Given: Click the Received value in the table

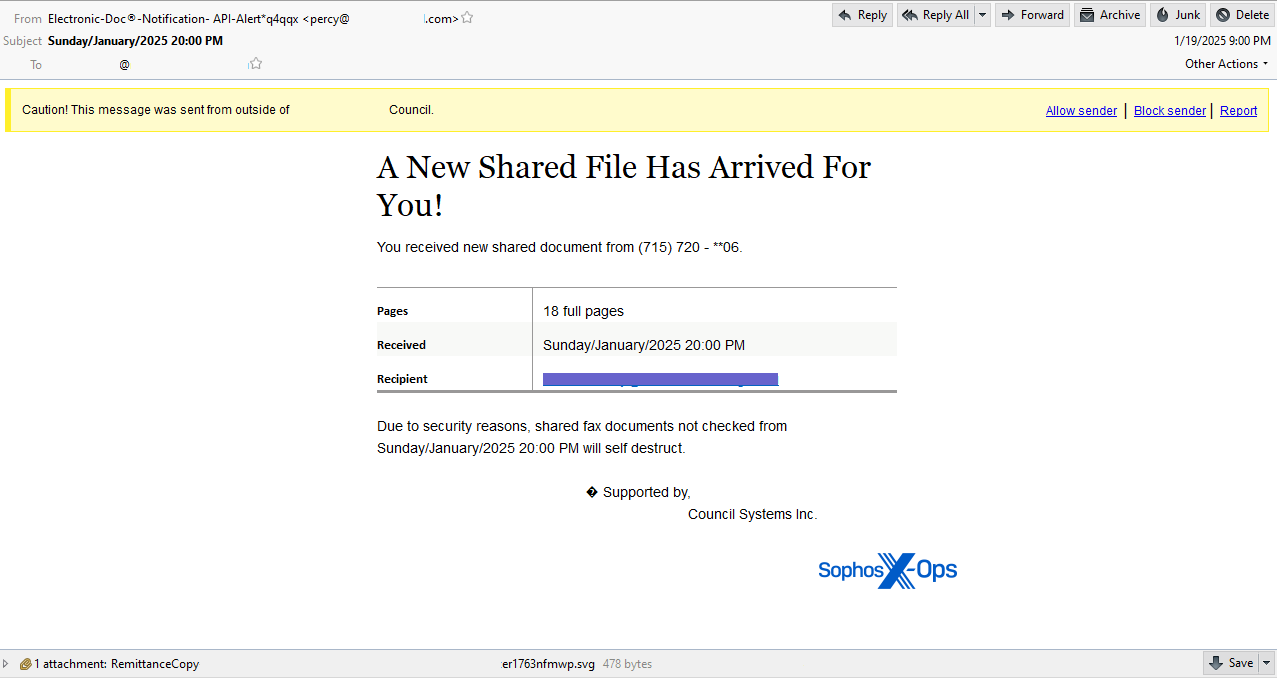Looking at the screenshot, I should tap(644, 345).
